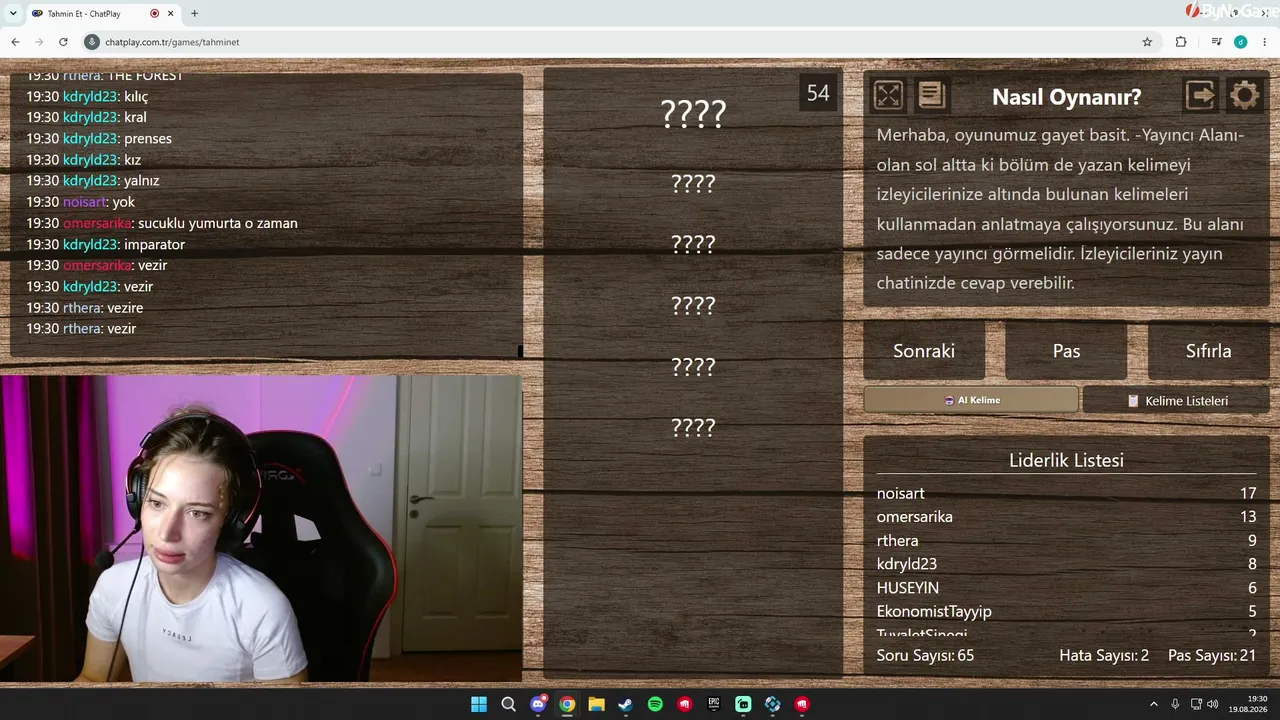The width and height of the screenshot is (1280, 720).
Task: Click the 54 countdown timer
Action: click(x=818, y=93)
